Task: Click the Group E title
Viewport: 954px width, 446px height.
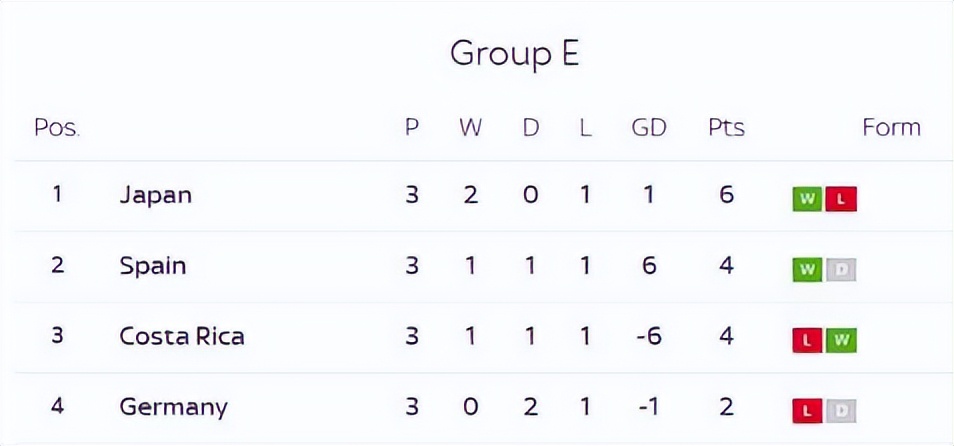Action: coord(514,53)
